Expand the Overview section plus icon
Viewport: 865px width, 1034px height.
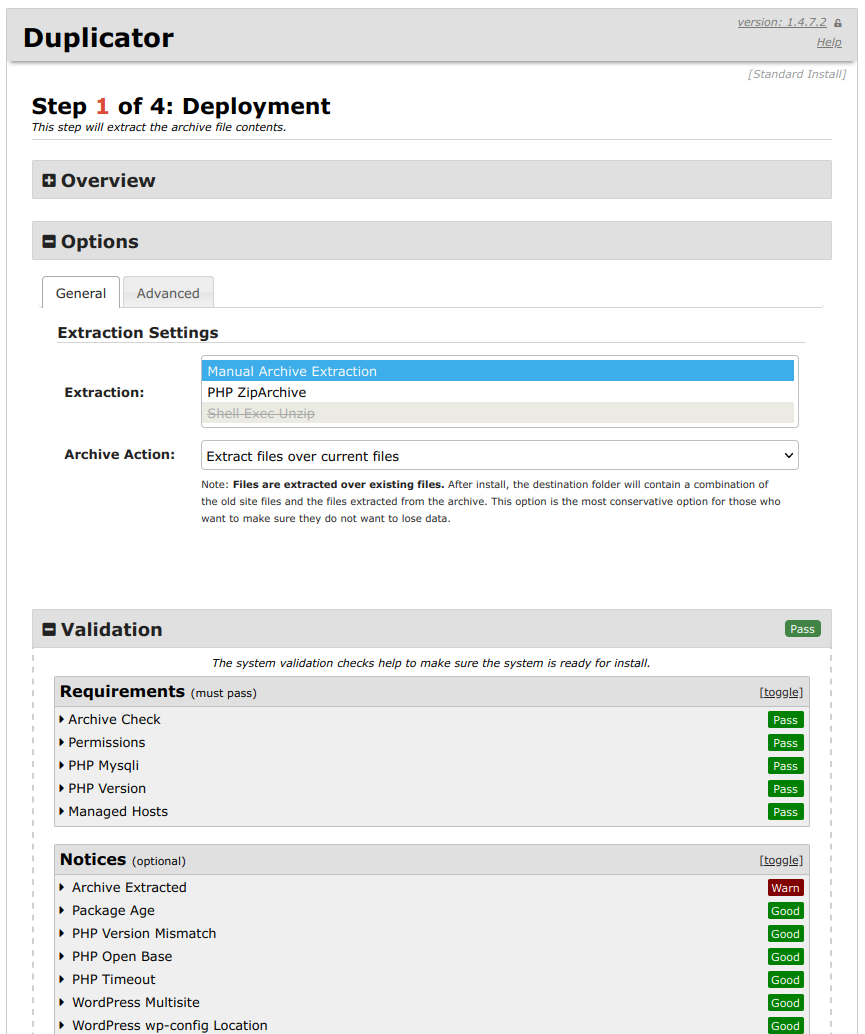(49, 181)
